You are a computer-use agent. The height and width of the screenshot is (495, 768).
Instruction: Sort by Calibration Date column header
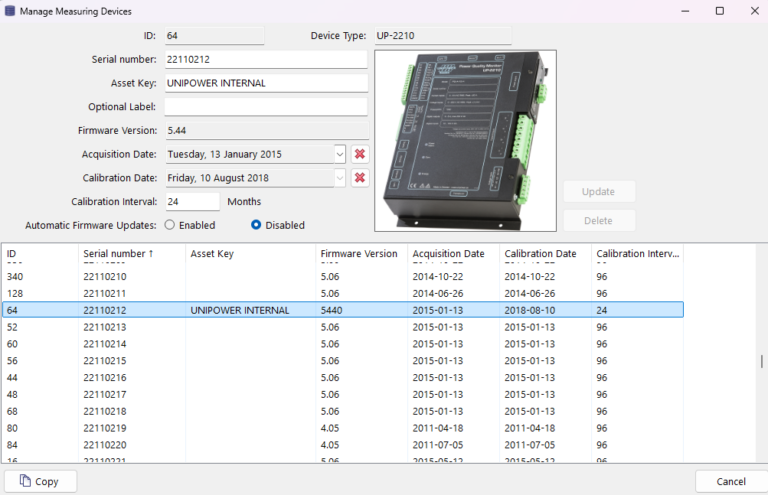[546, 254]
